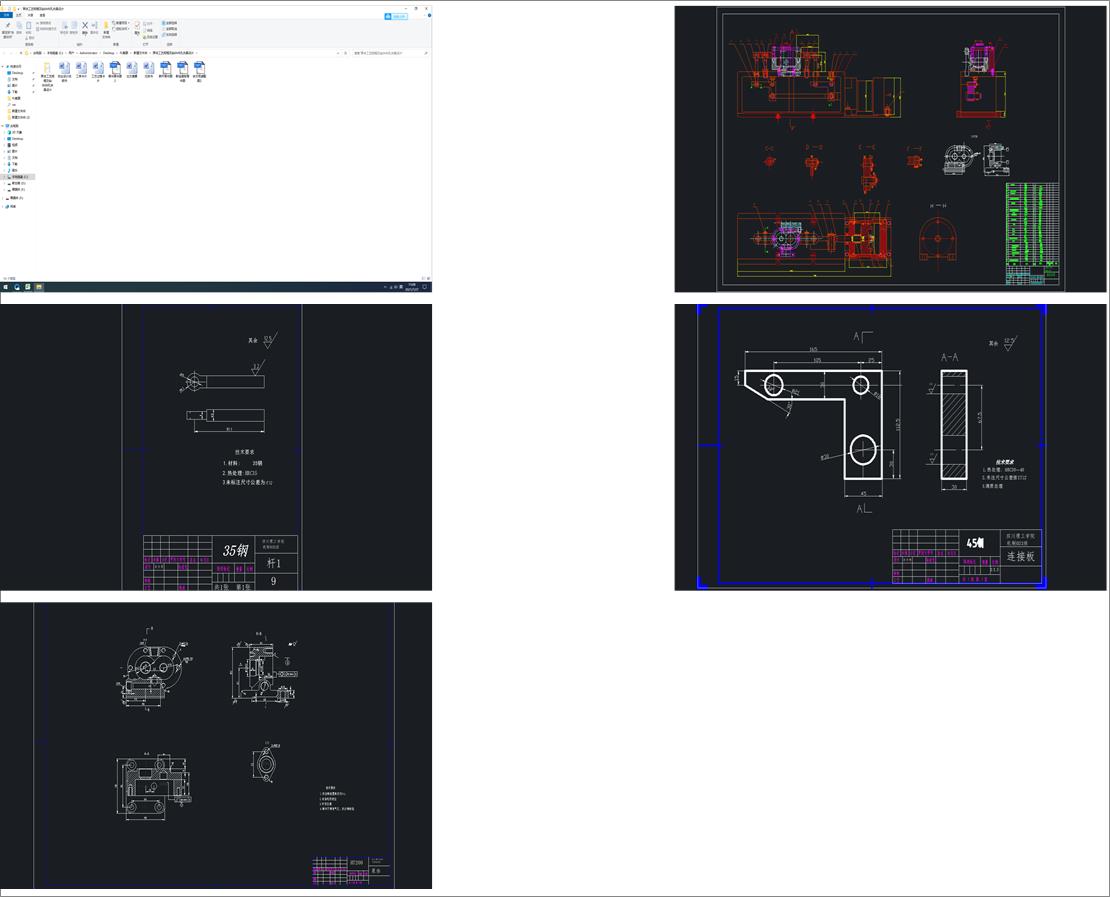This screenshot has height=897, width=1110.
Task: Select Desktop under Quick access
Action: pos(17,73)
